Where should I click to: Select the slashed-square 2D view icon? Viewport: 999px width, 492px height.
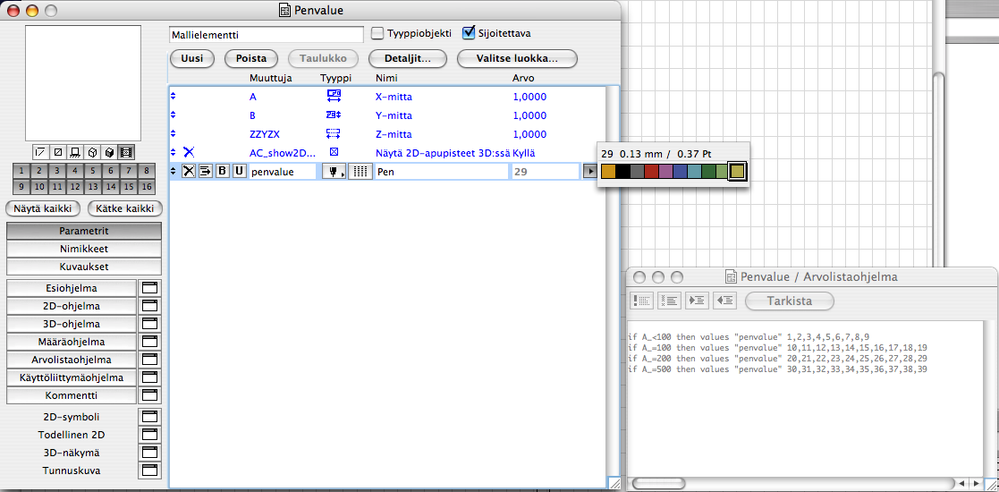58,152
